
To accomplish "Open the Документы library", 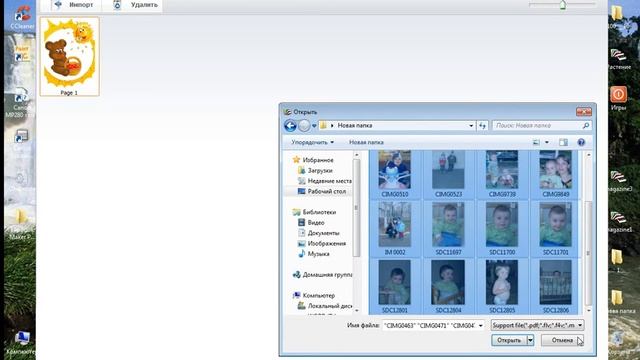I will [319, 233].
